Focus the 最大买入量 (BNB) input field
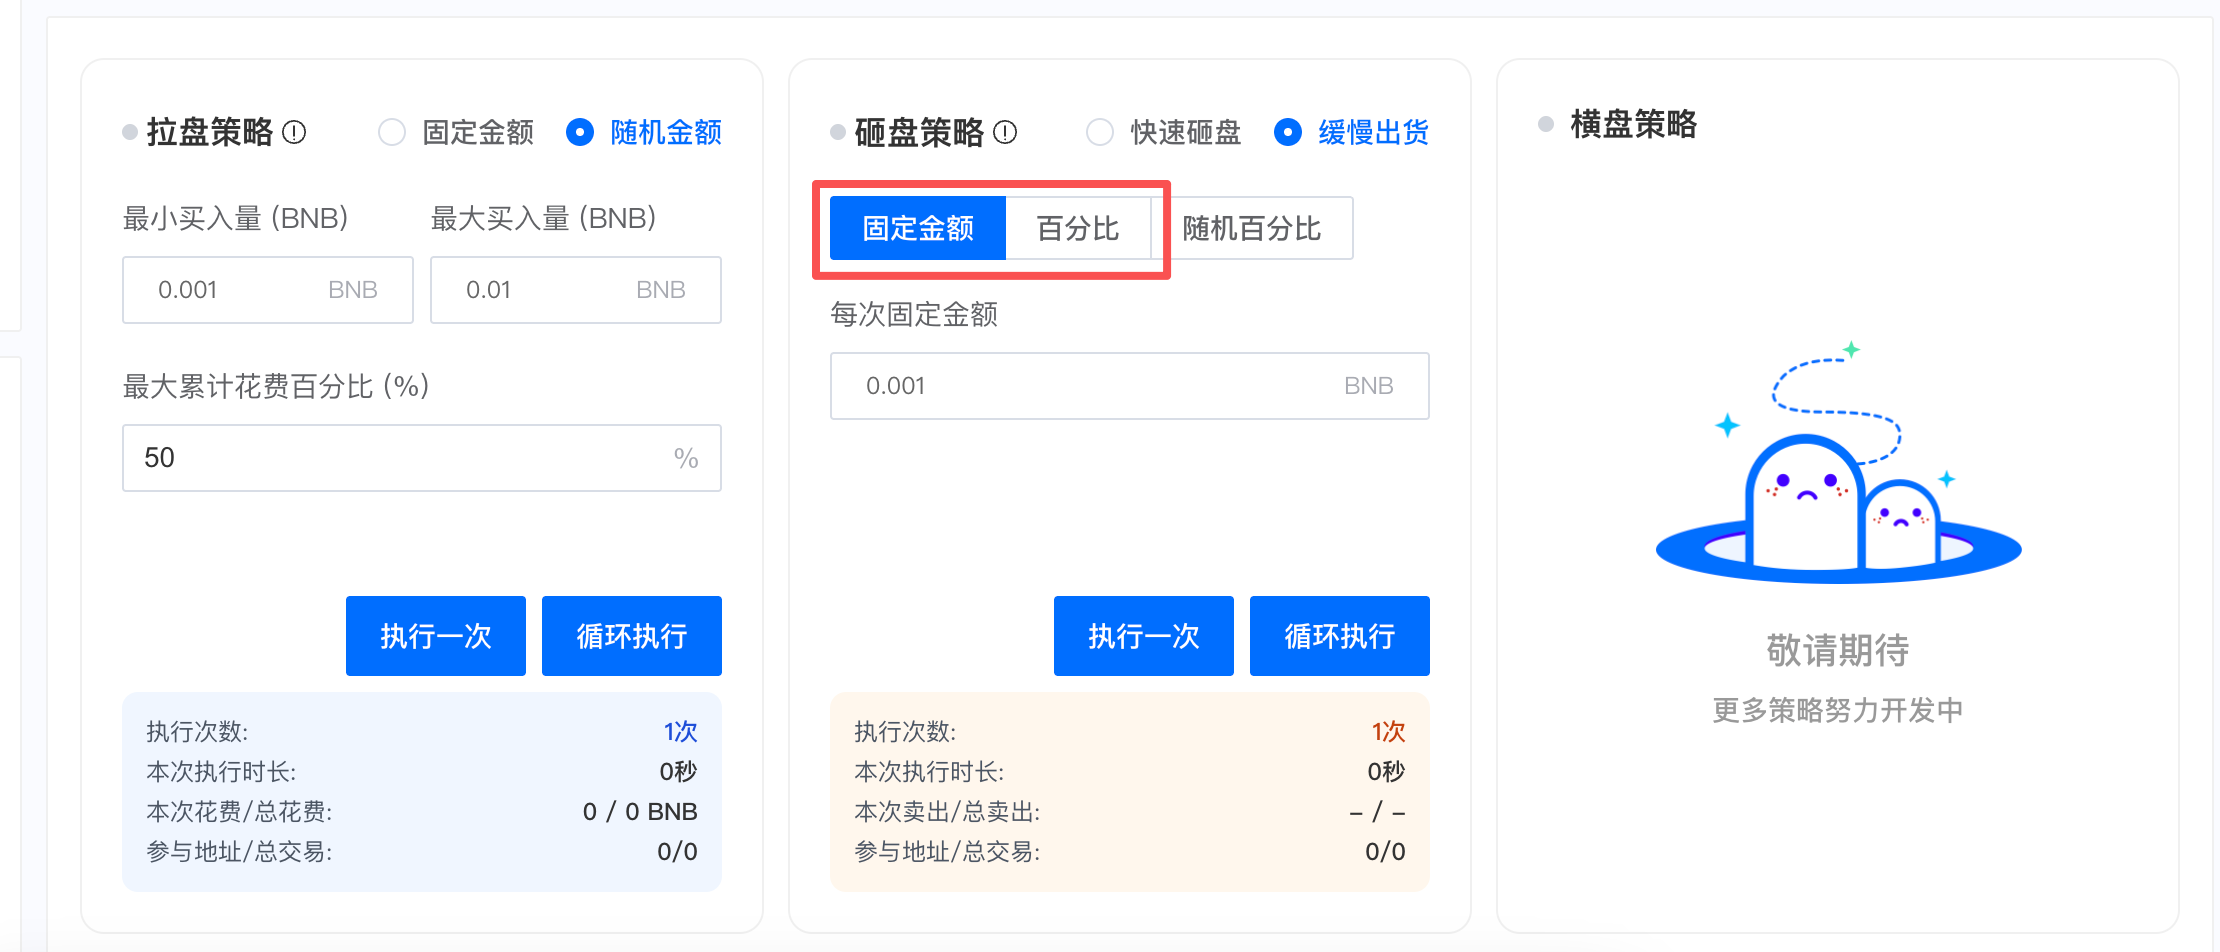The image size is (2220, 952). click(x=545, y=290)
